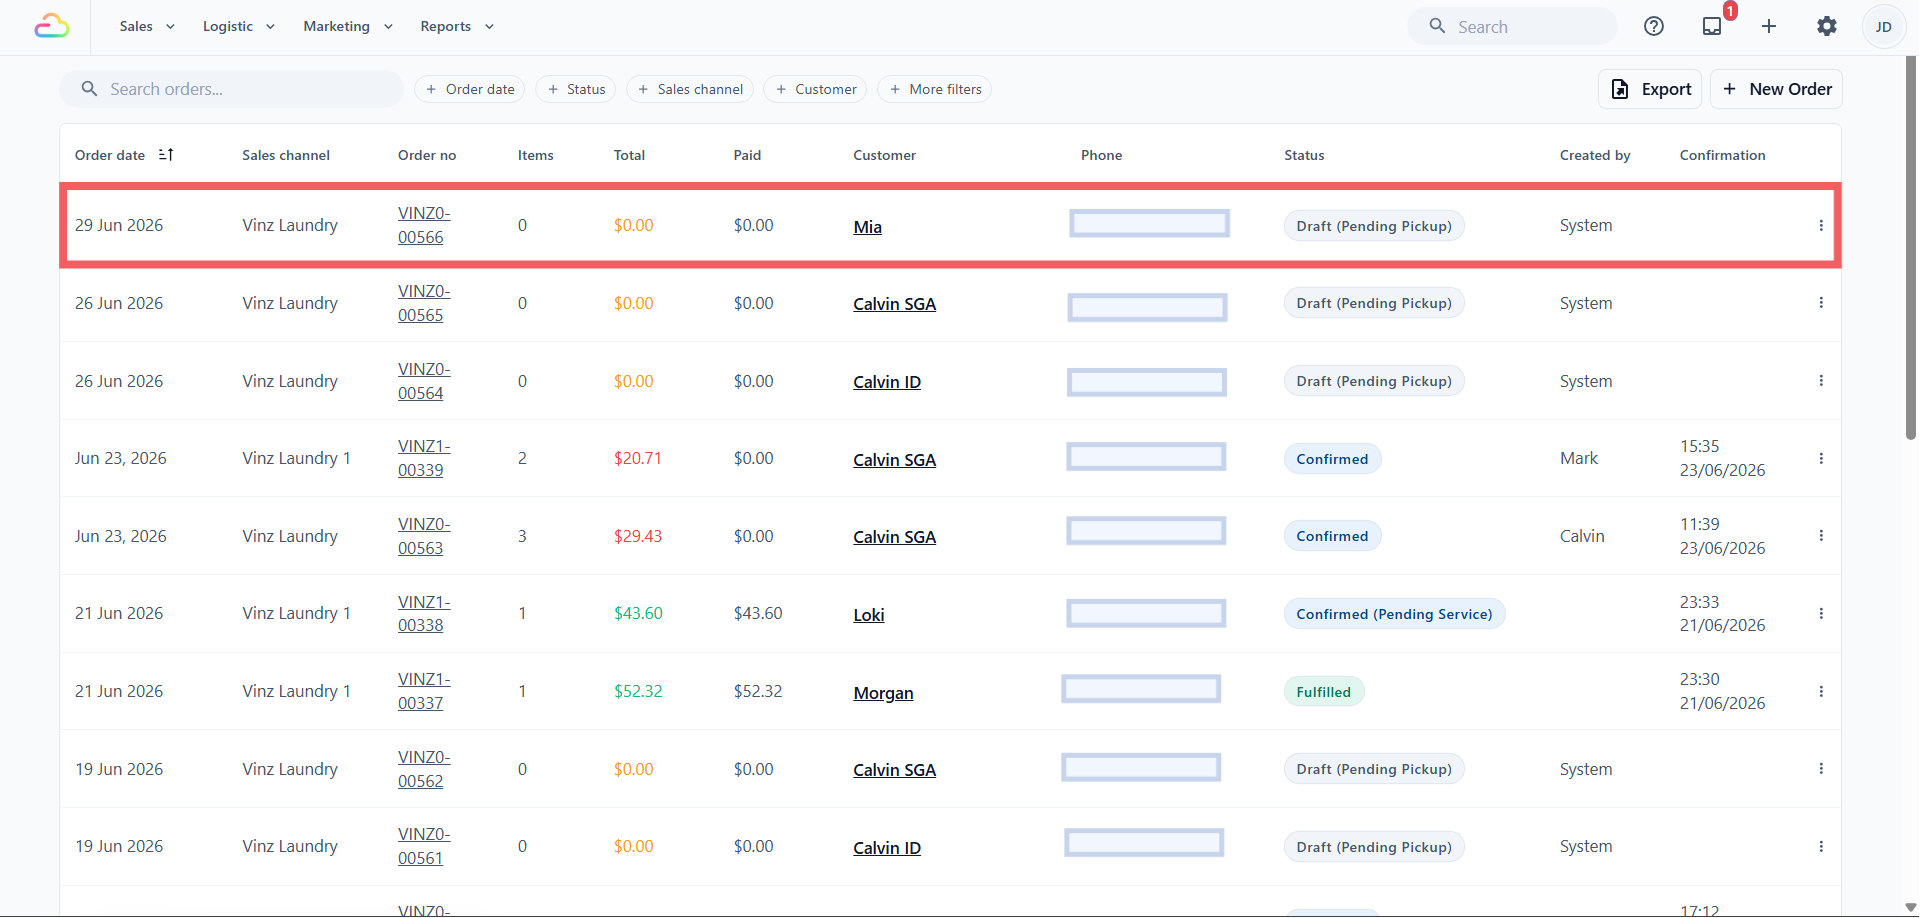Image resolution: width=1920 pixels, height=918 pixels.
Task: Add a Sales channel filter
Action: click(x=690, y=89)
